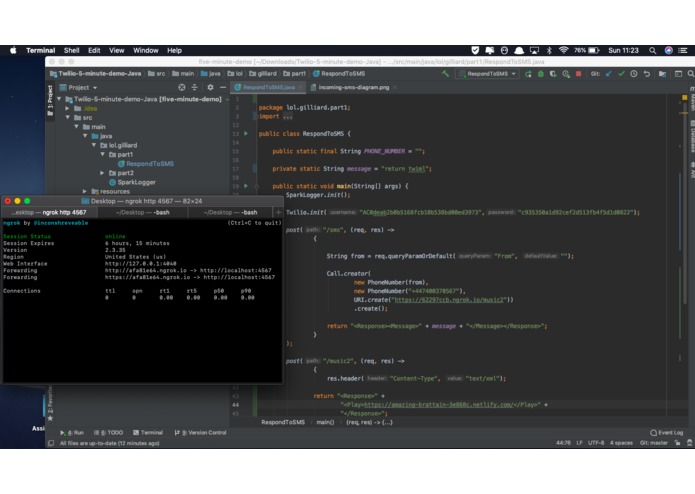The width and height of the screenshot is (695, 494).
Task: Click the shield icon in the macOS menu bar
Action: click(x=475, y=51)
